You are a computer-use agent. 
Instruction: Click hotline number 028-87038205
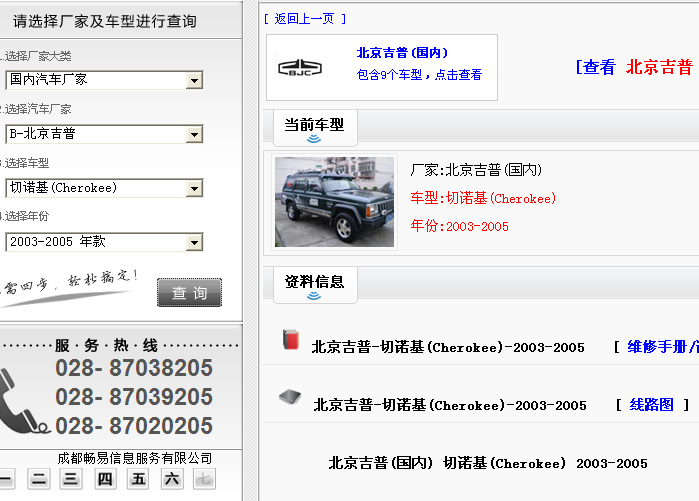[134, 368]
